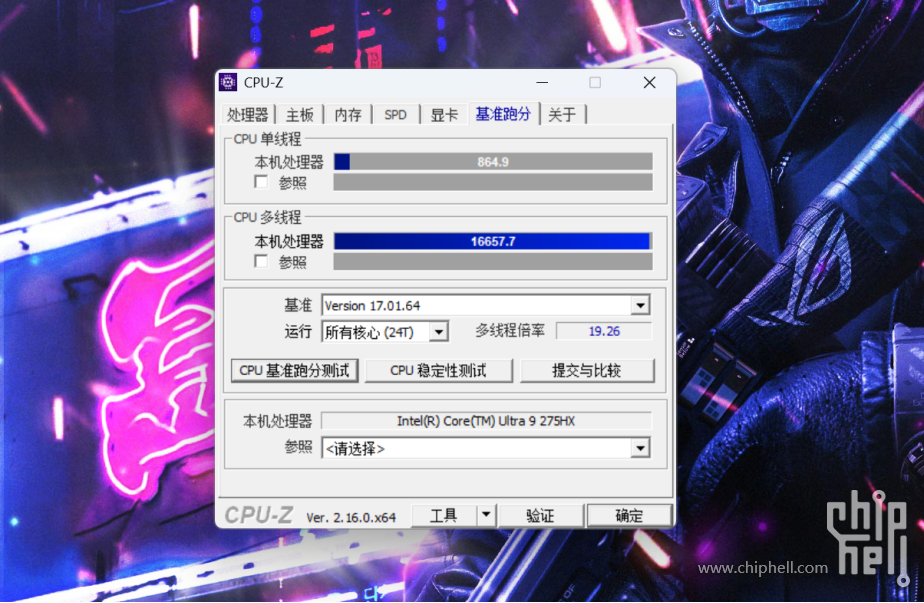The width and height of the screenshot is (924, 603).
Task: Confirm with the 确定 button
Action: [x=629, y=515]
